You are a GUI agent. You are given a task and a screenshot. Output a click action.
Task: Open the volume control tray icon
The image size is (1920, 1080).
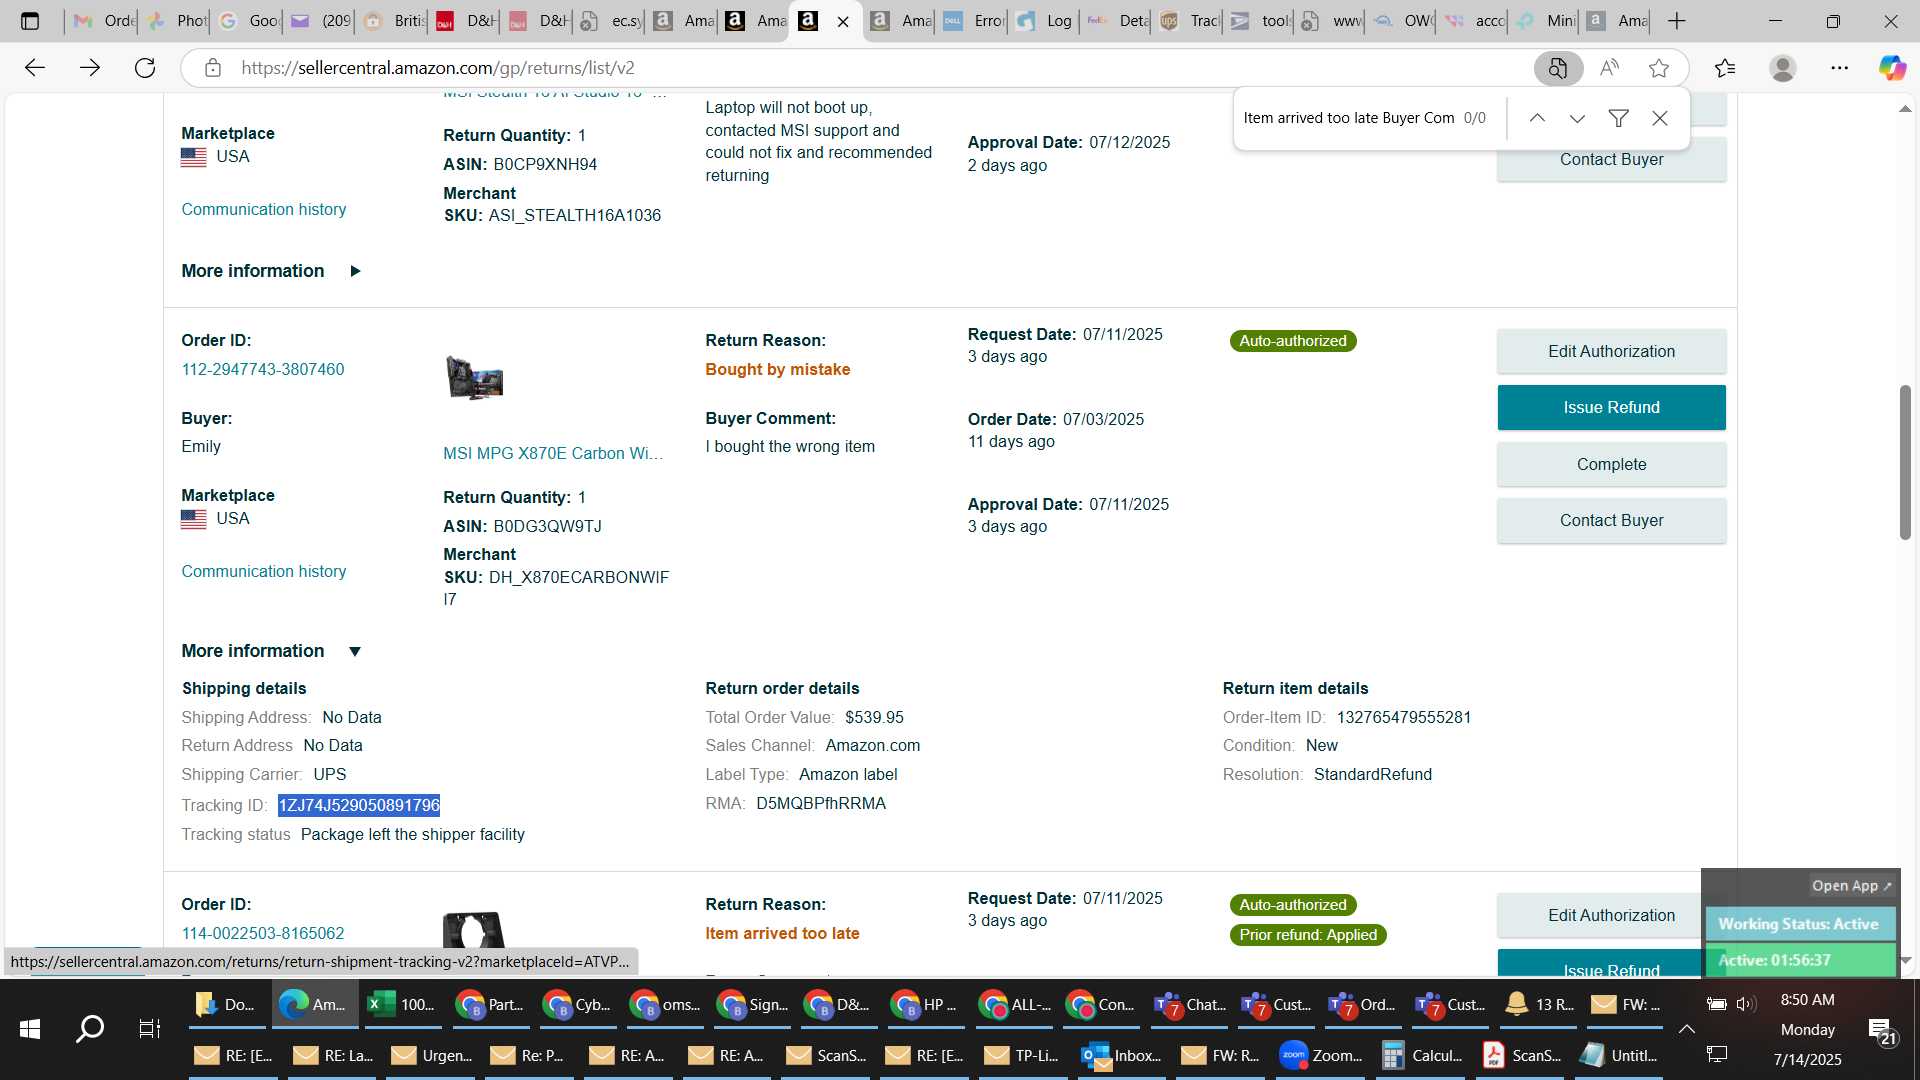click(x=1746, y=1003)
